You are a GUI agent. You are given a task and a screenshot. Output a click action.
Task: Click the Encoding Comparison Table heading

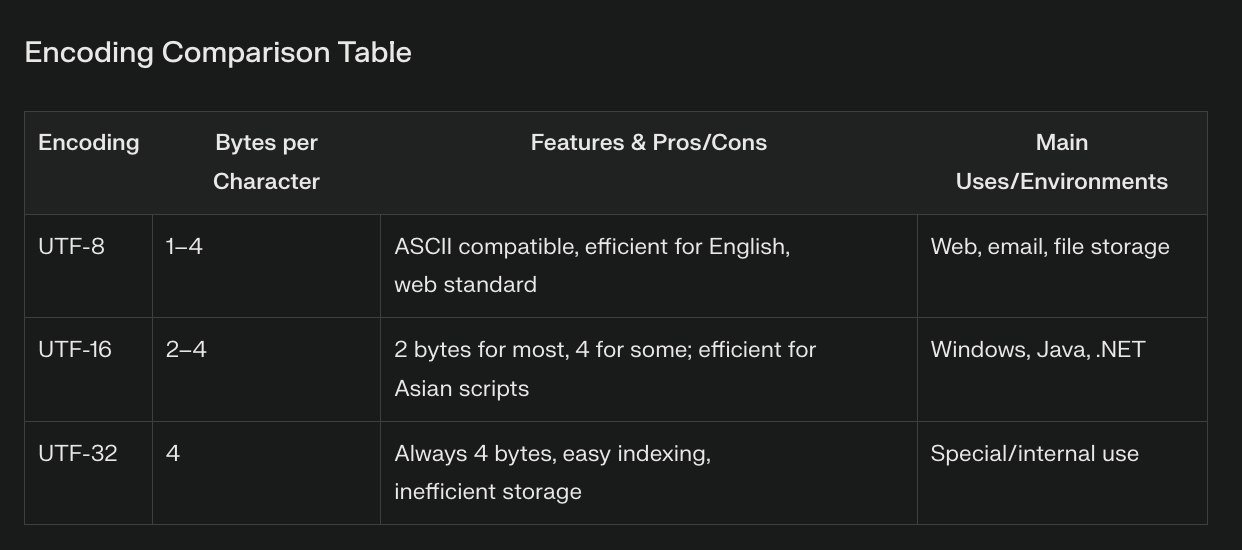(x=218, y=52)
